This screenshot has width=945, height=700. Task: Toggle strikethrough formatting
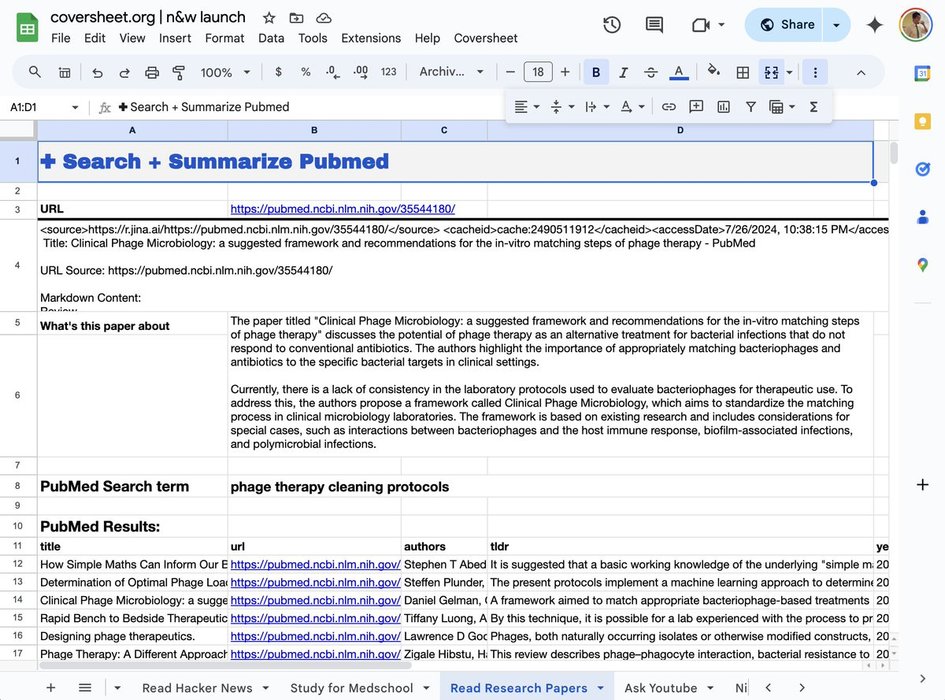click(651, 72)
